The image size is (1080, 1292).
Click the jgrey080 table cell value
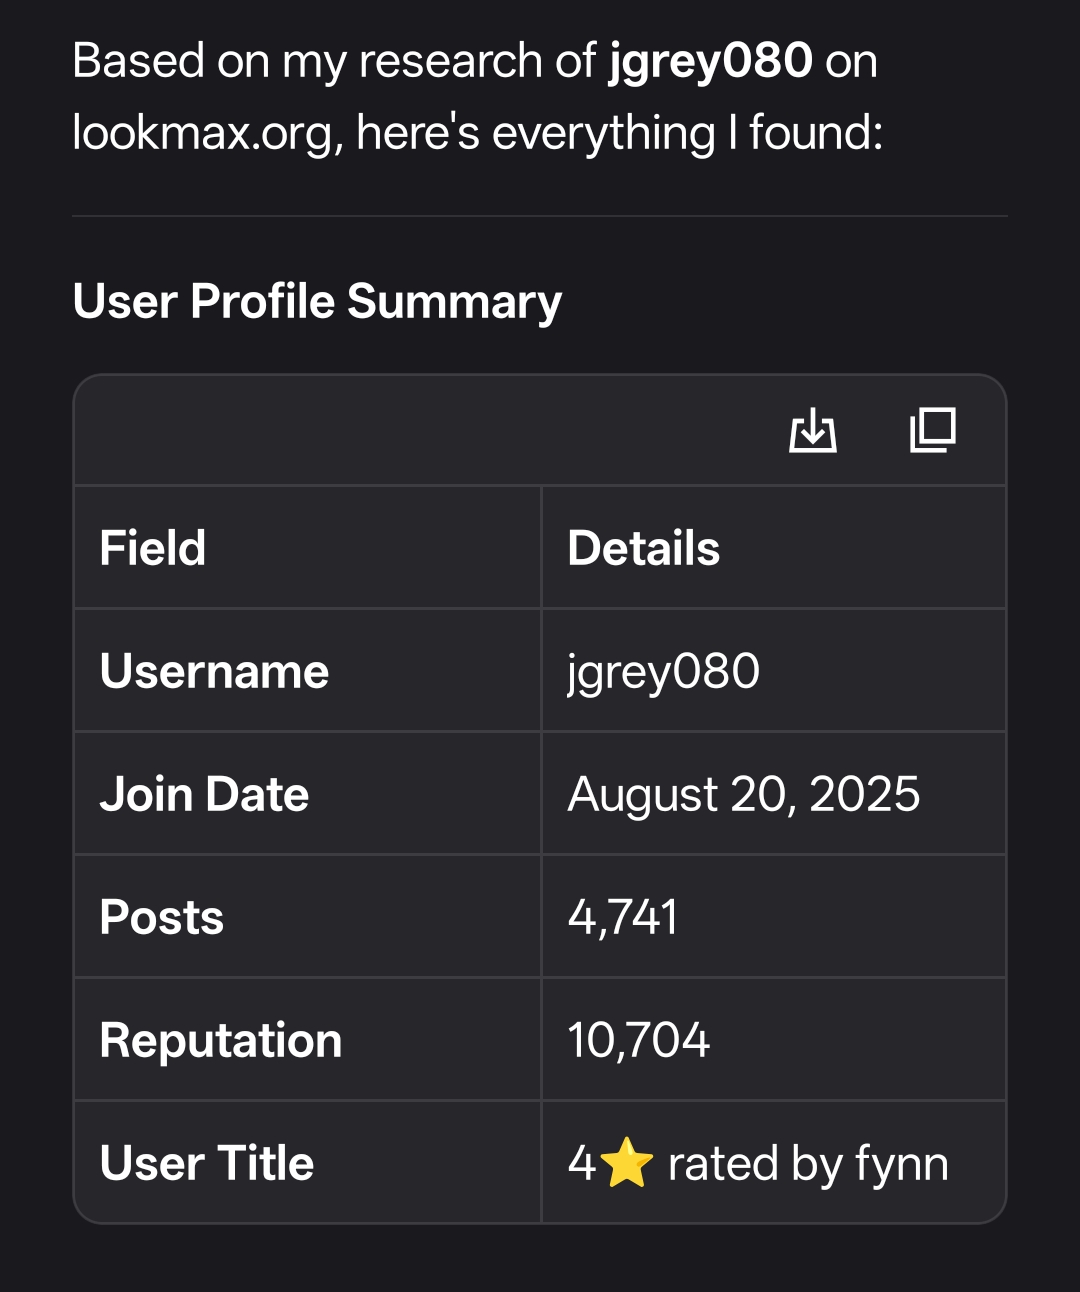(663, 671)
